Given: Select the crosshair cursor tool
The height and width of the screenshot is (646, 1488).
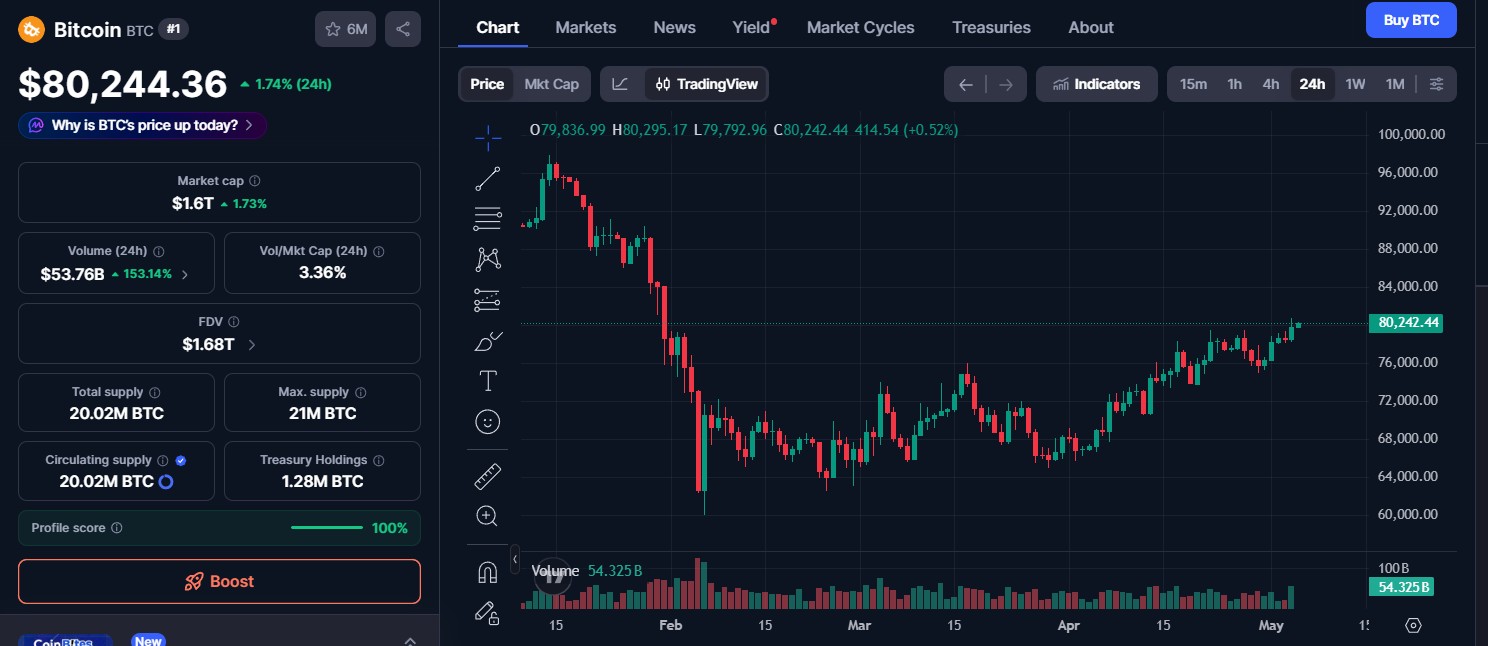Looking at the screenshot, I should 488,138.
